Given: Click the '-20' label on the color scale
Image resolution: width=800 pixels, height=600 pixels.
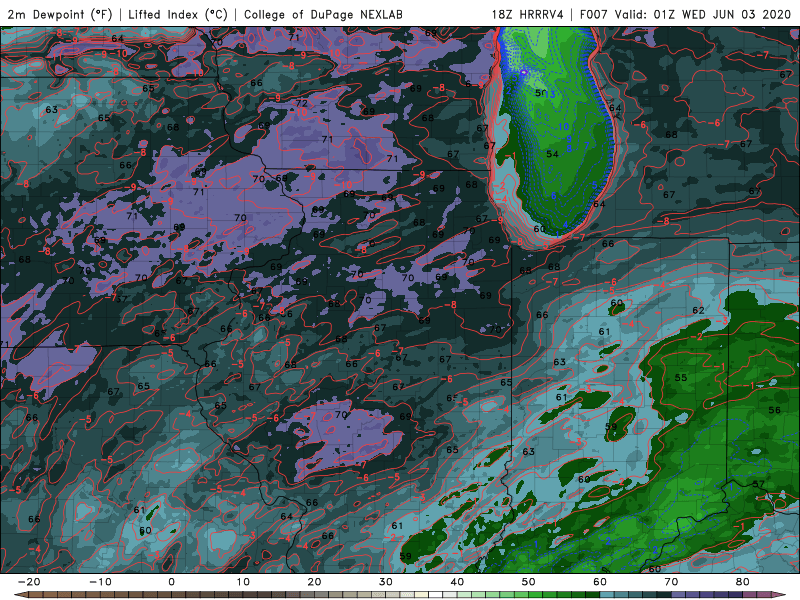Looking at the screenshot, I should (29, 582).
